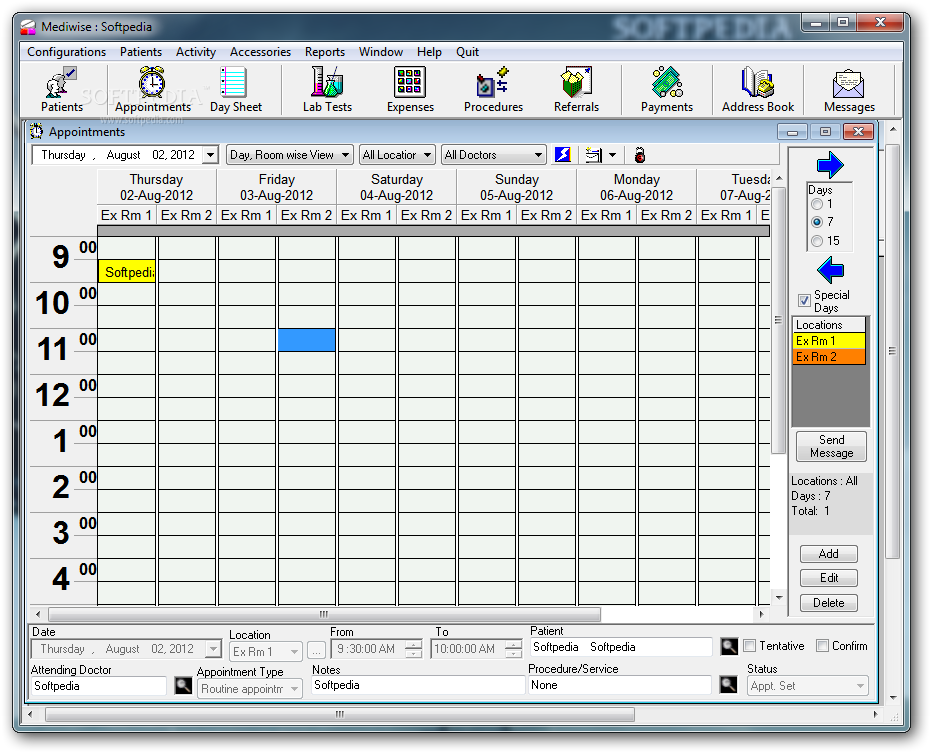
Task: Open the Procedures icon
Action: pyautogui.click(x=493, y=89)
